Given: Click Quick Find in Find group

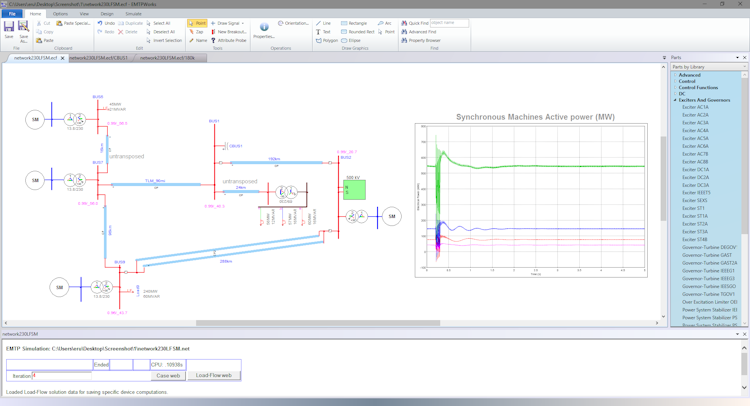Looking at the screenshot, I should (415, 23).
